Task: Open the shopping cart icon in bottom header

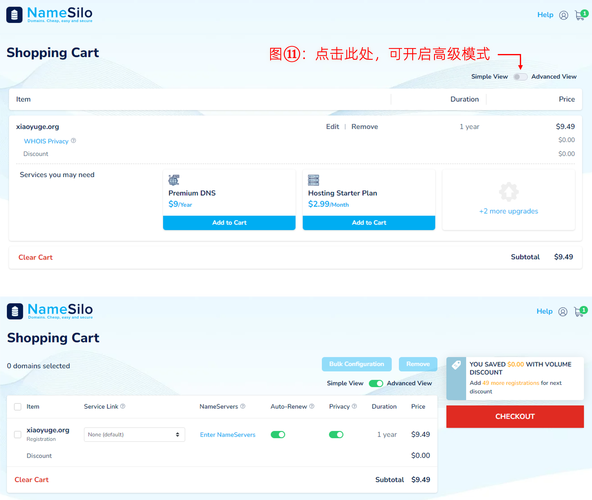Action: (580, 311)
